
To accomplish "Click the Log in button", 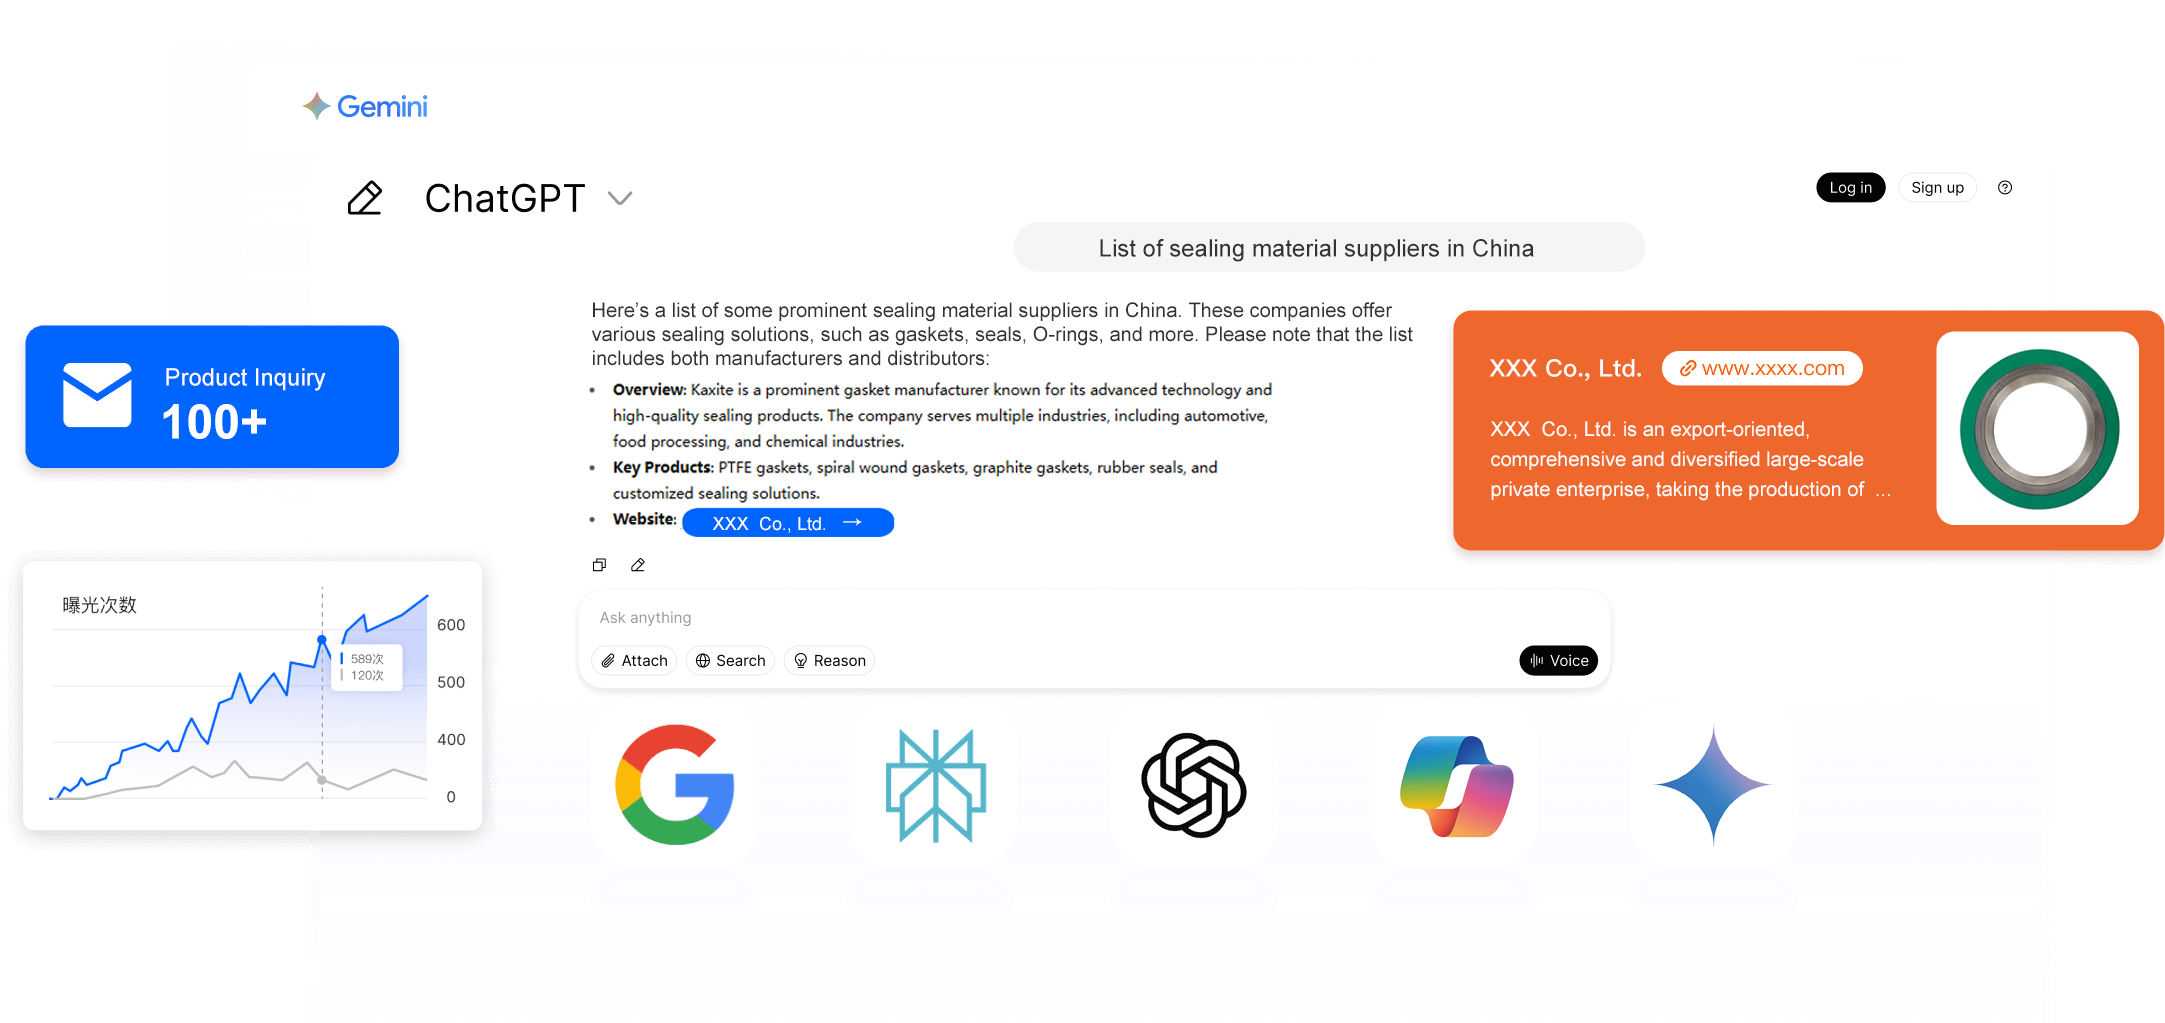I will pyautogui.click(x=1850, y=187).
